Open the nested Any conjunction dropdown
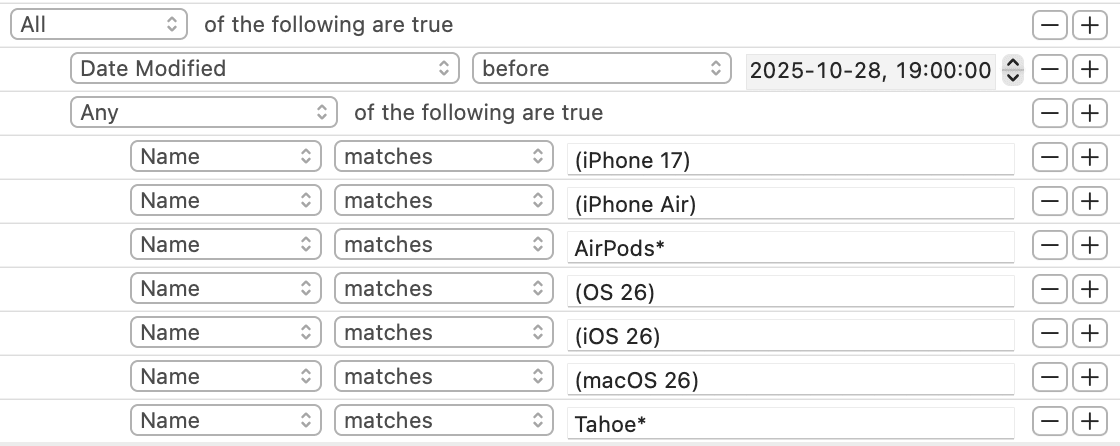This screenshot has width=1120, height=446. point(204,113)
